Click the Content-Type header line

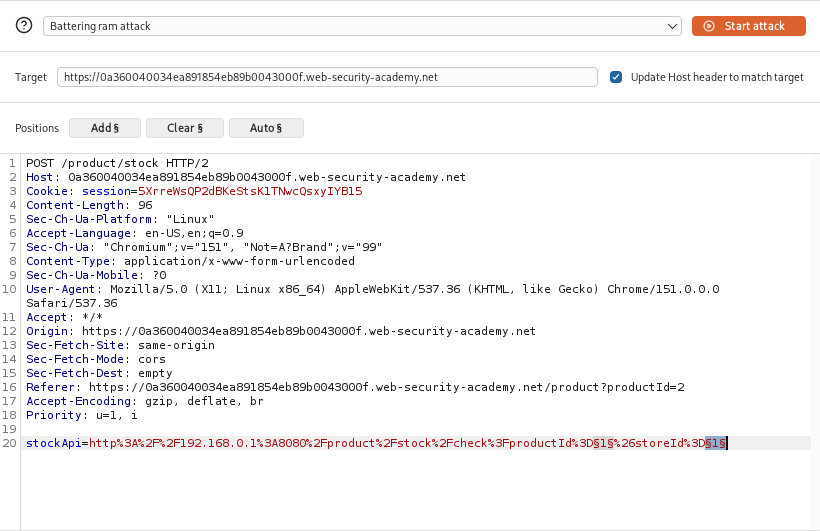pos(190,261)
